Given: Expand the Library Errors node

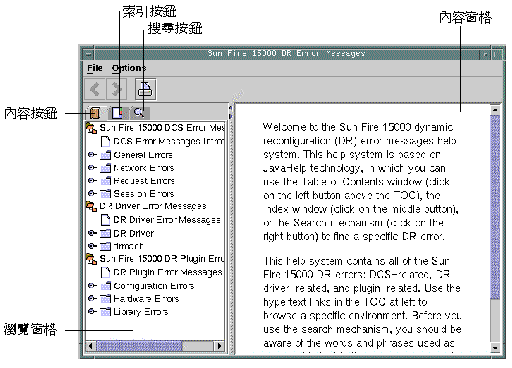Looking at the screenshot, I should point(92,312).
